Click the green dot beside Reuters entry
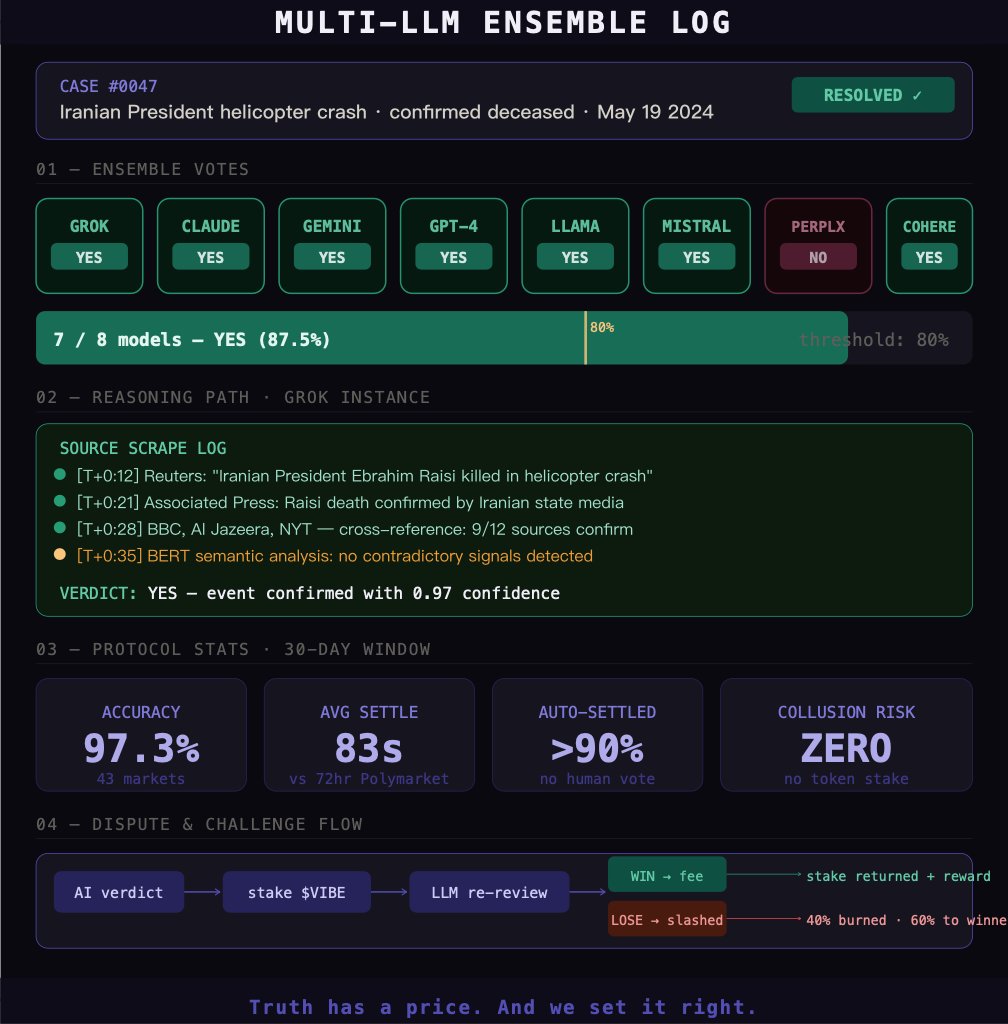Image resolution: width=1008 pixels, height=1024 pixels. coord(59,475)
